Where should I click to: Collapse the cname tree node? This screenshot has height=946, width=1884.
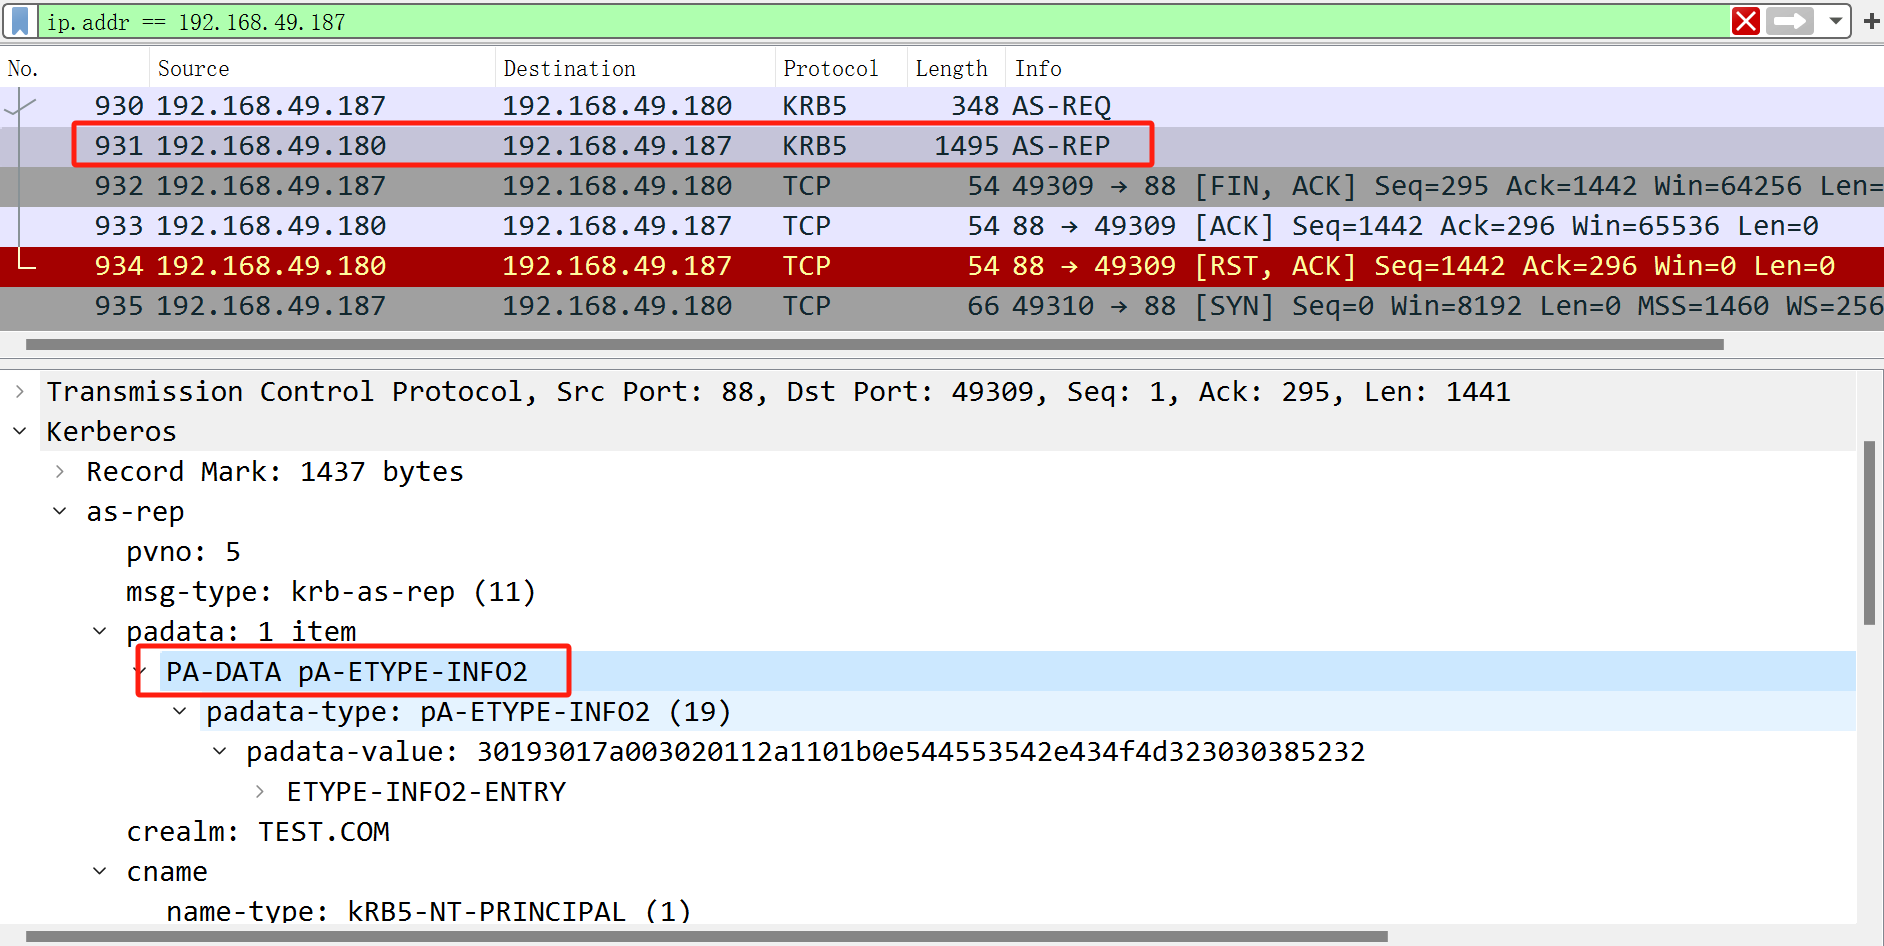[x=100, y=872]
